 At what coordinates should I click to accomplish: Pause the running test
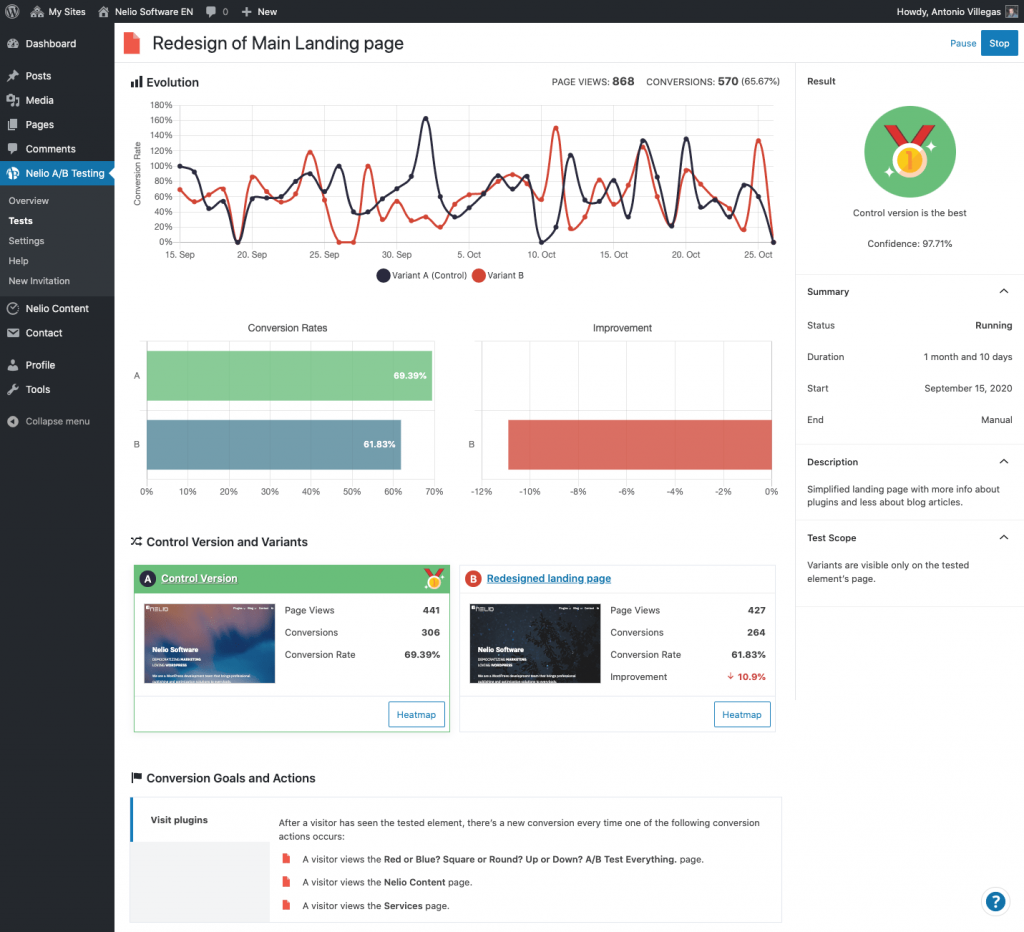tap(963, 43)
